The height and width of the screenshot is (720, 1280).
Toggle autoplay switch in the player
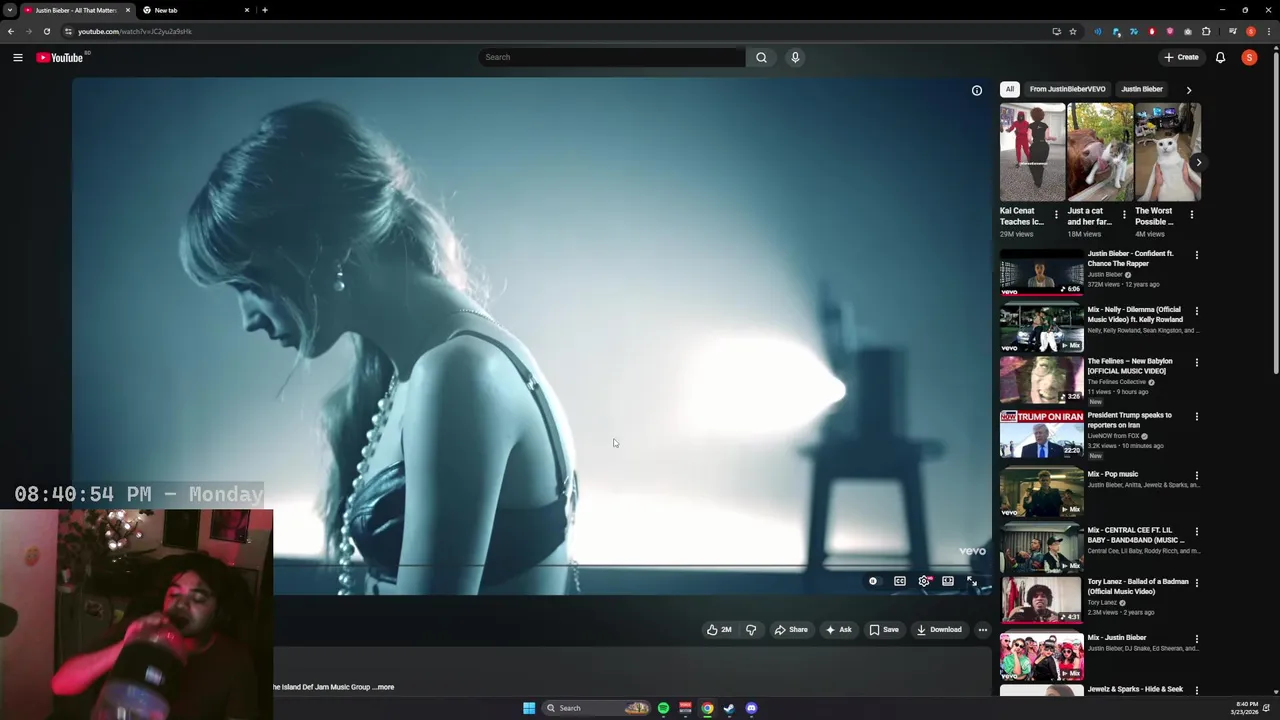(x=873, y=581)
